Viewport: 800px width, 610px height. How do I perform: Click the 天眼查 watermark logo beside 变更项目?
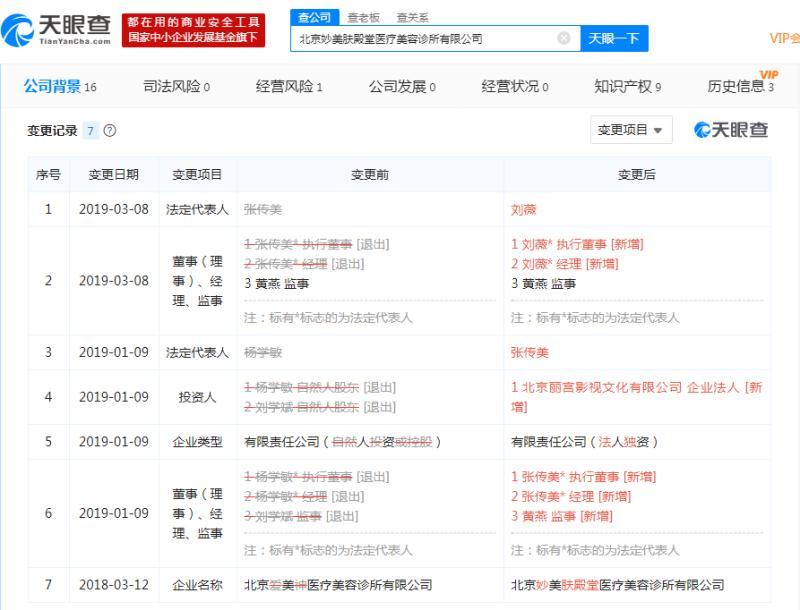731,130
